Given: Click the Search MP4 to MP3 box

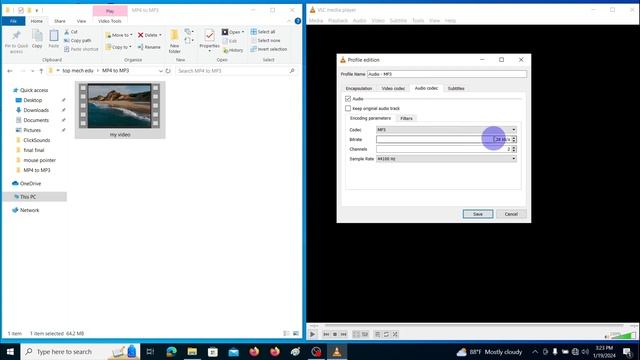Looking at the screenshot, I should pos(236,71).
